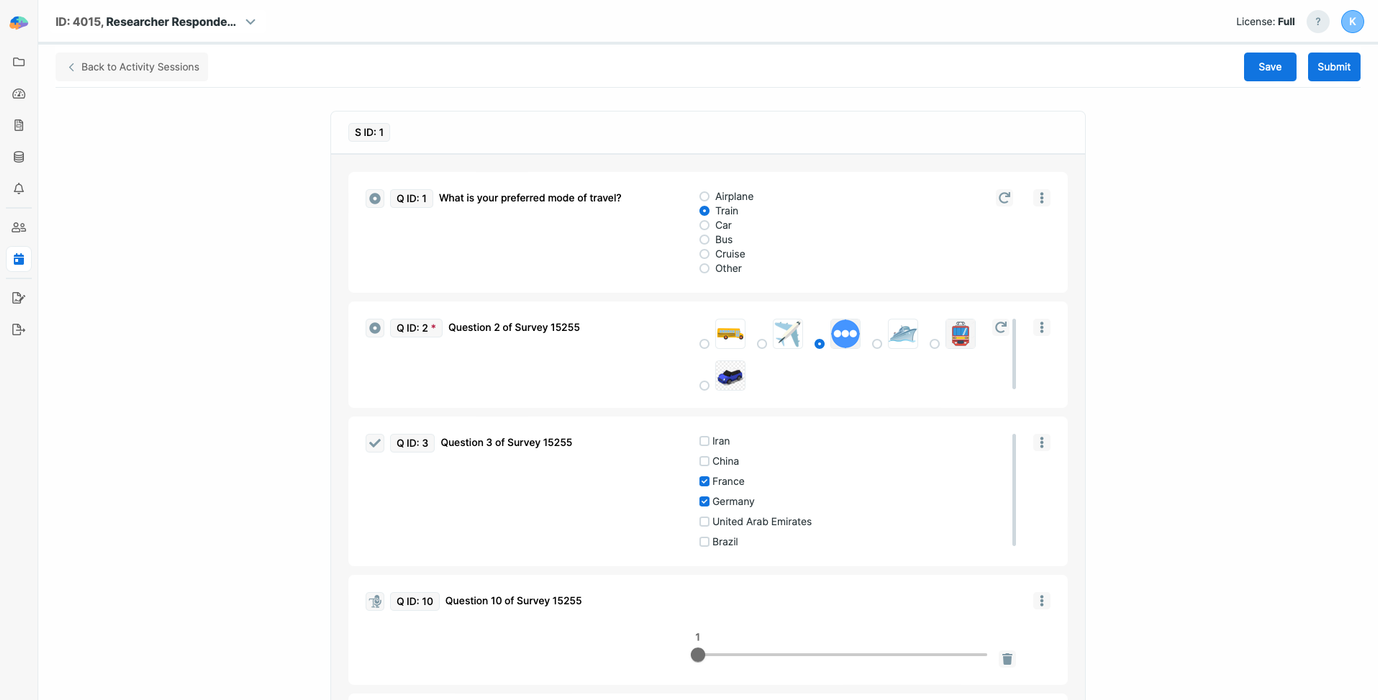
Task: Click the Save button
Action: (1269, 67)
